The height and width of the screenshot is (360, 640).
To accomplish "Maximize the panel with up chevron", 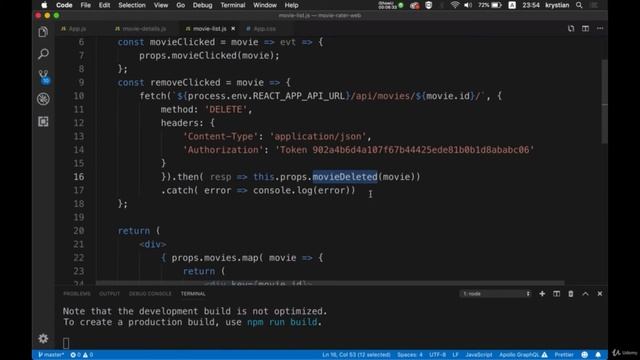I will pos(585,293).
